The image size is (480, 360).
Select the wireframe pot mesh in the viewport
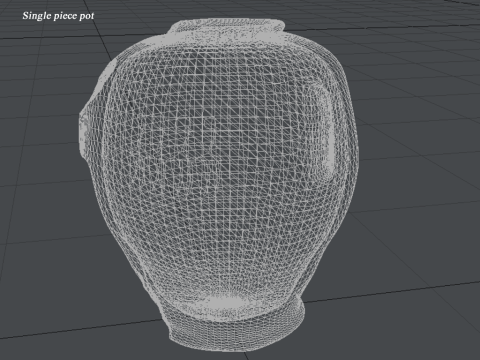tap(219, 185)
